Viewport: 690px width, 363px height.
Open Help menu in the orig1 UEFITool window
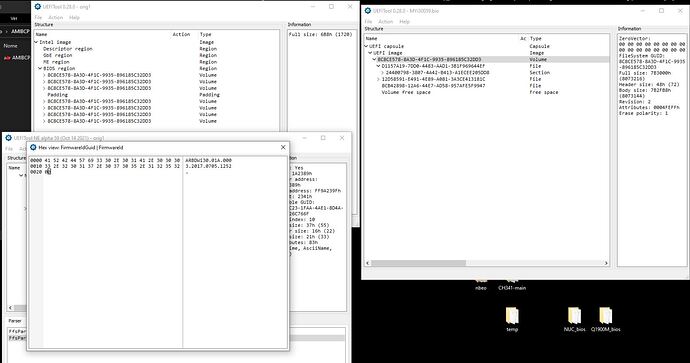pos(74,17)
